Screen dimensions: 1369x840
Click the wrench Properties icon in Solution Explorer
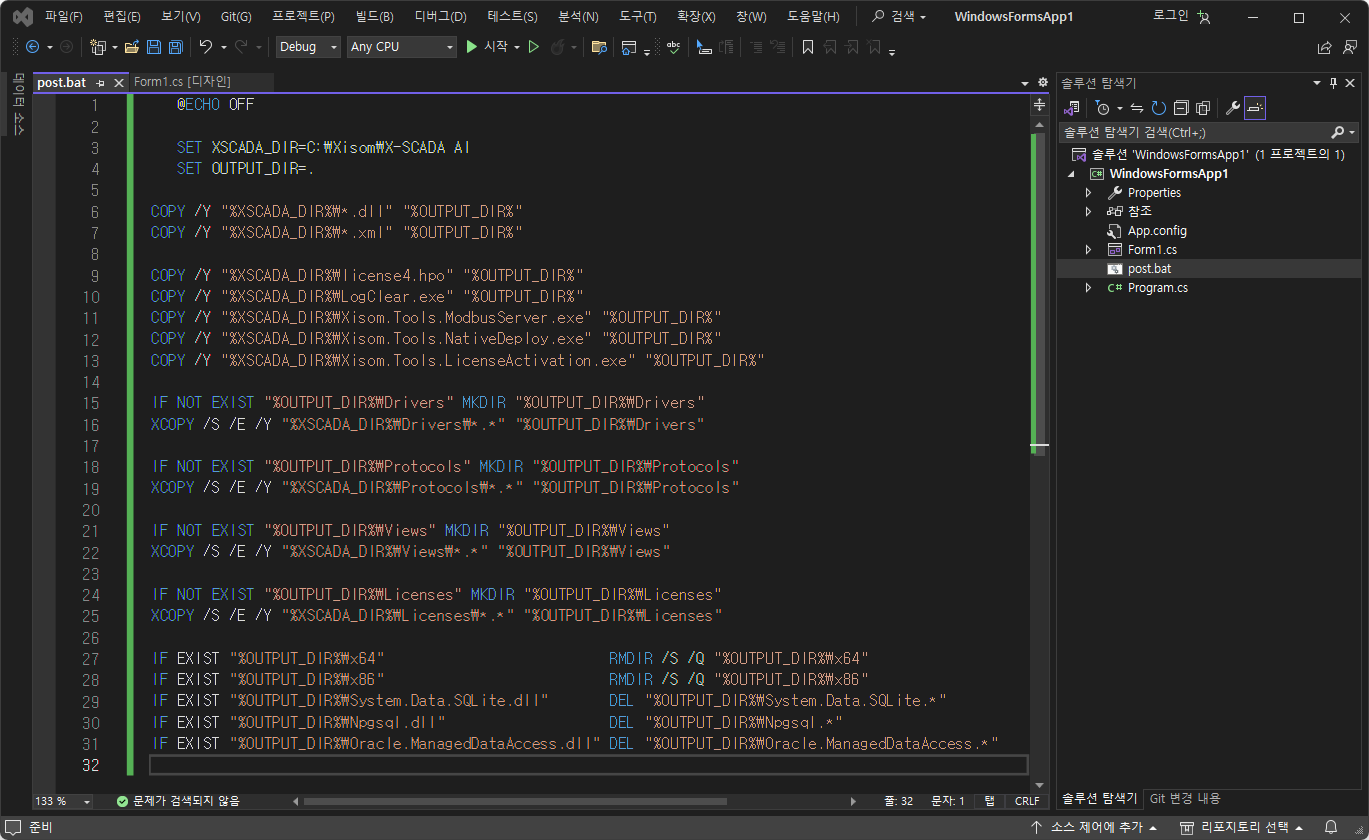pos(1233,107)
